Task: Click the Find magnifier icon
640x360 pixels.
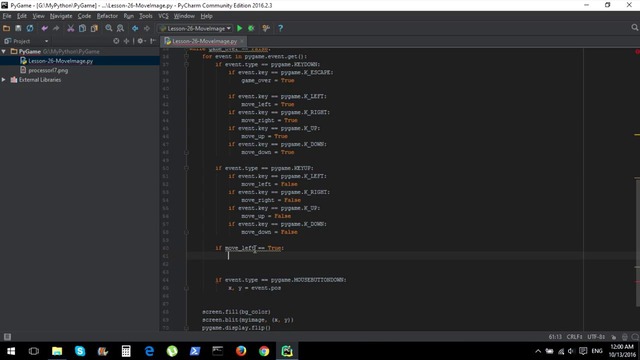Action: [109, 28]
